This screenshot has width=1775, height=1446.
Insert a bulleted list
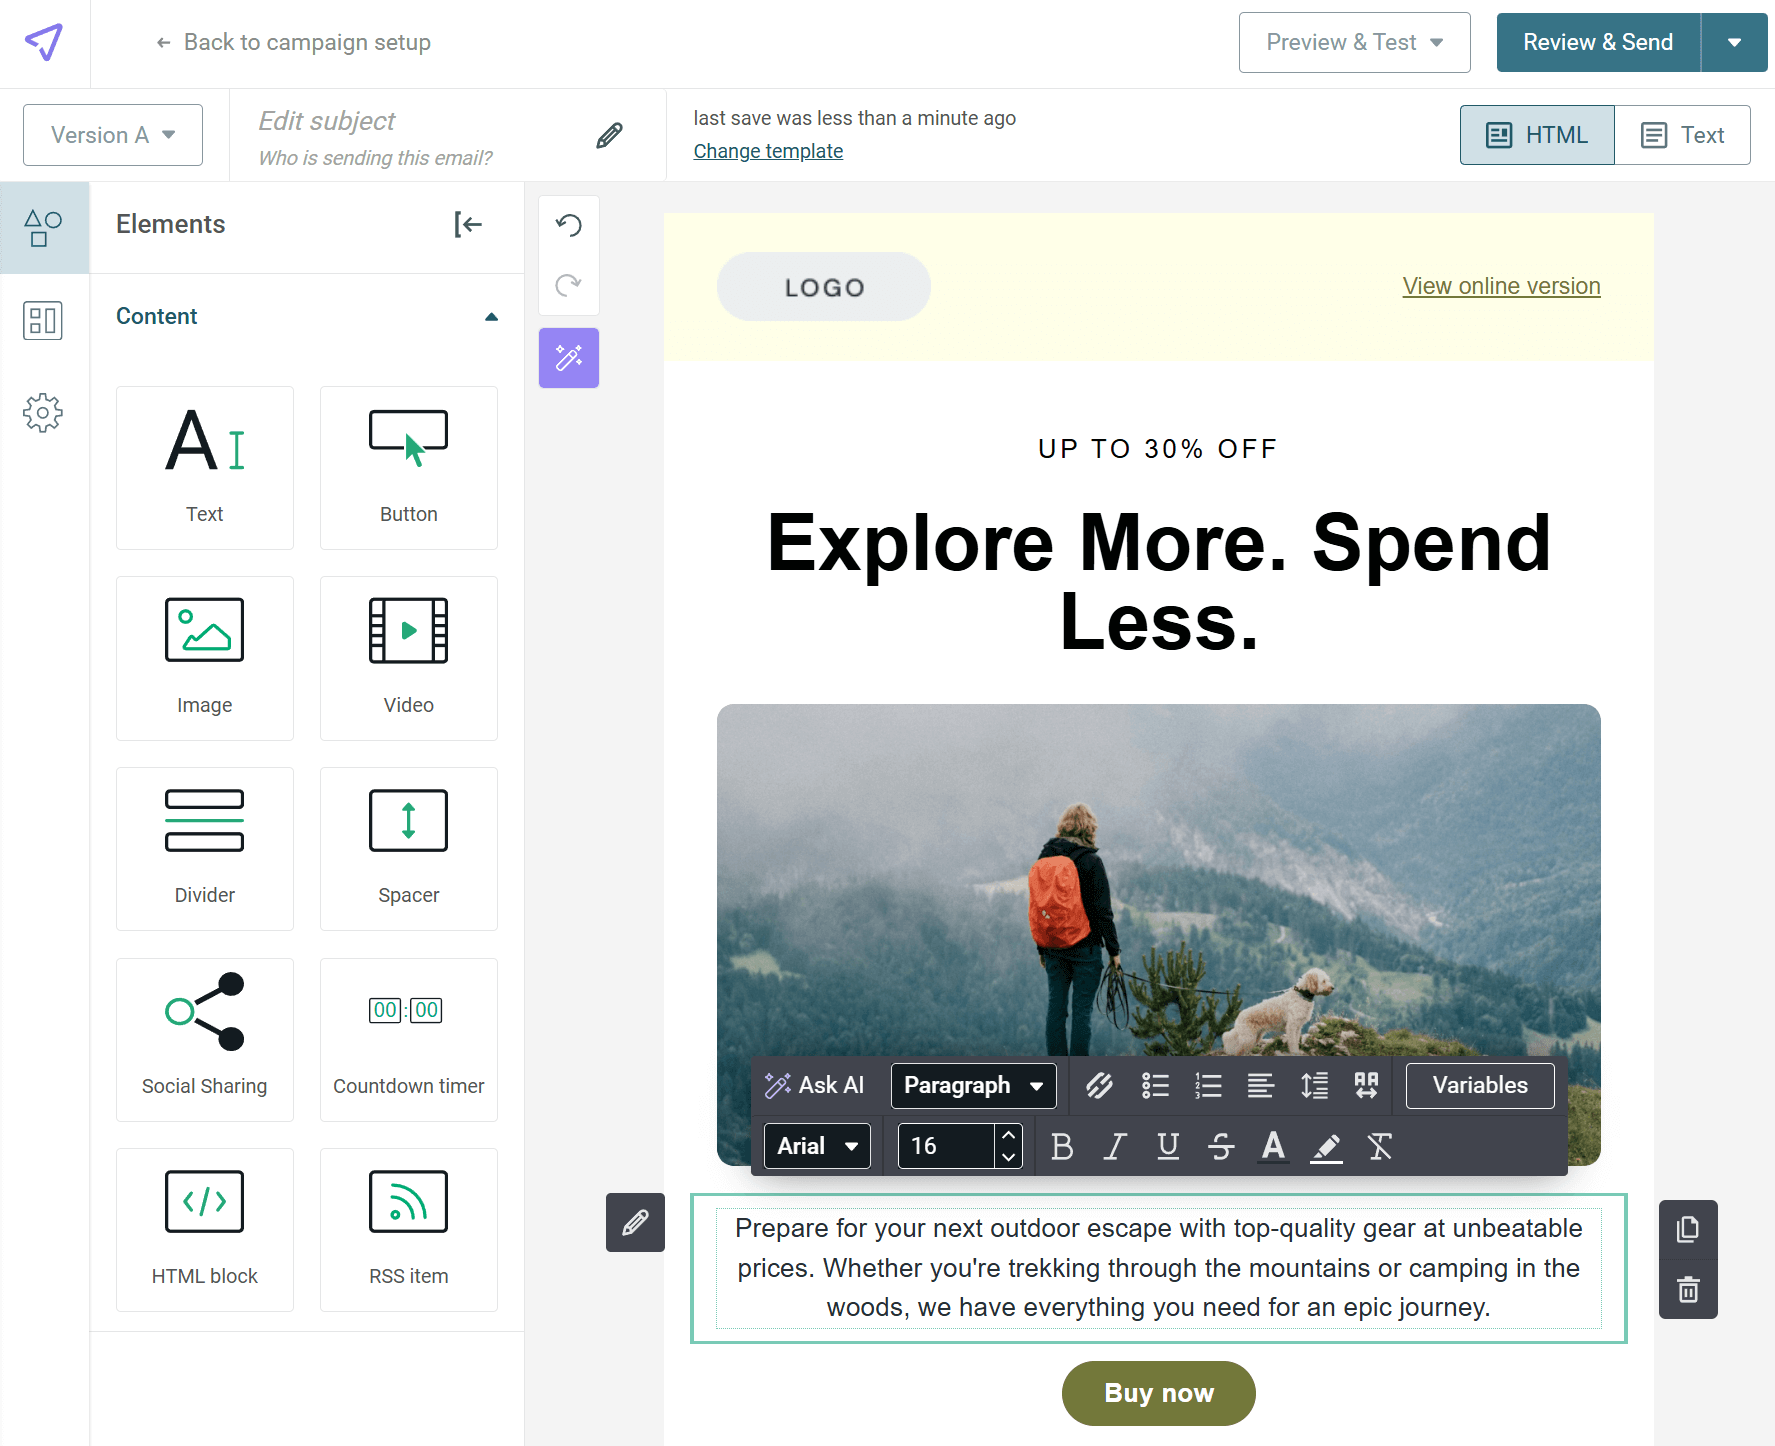click(1155, 1085)
